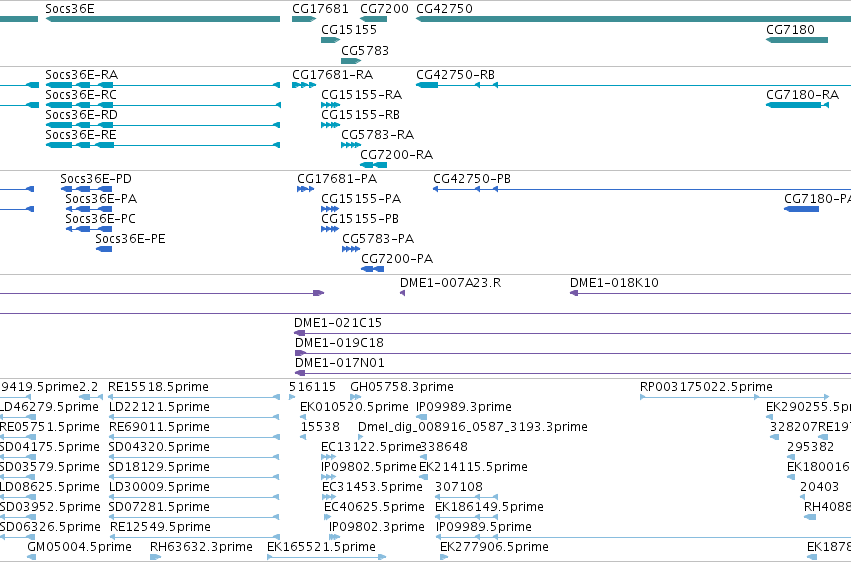Select EST EK010520.5prime

303,417
